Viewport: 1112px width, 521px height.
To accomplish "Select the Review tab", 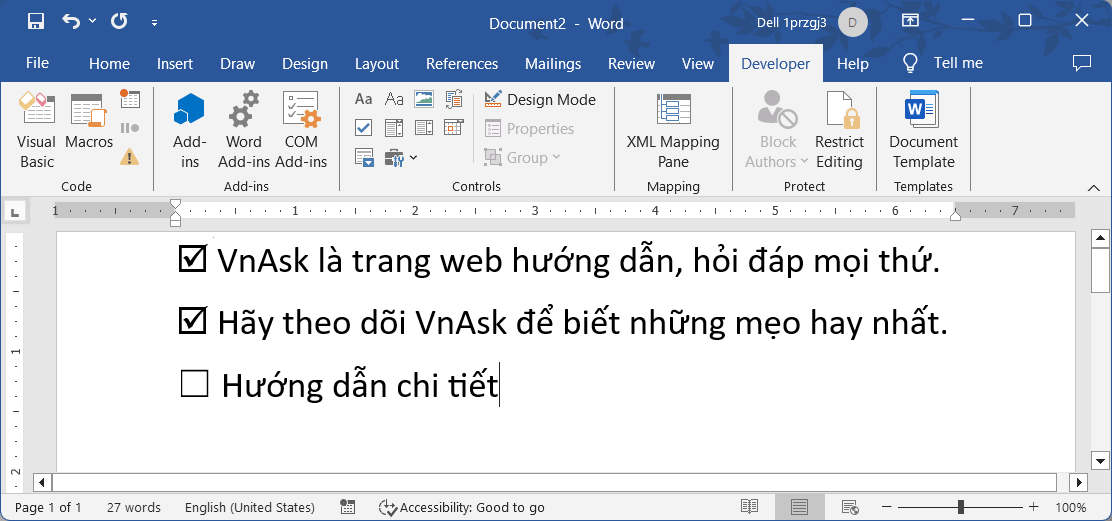I will [631, 63].
